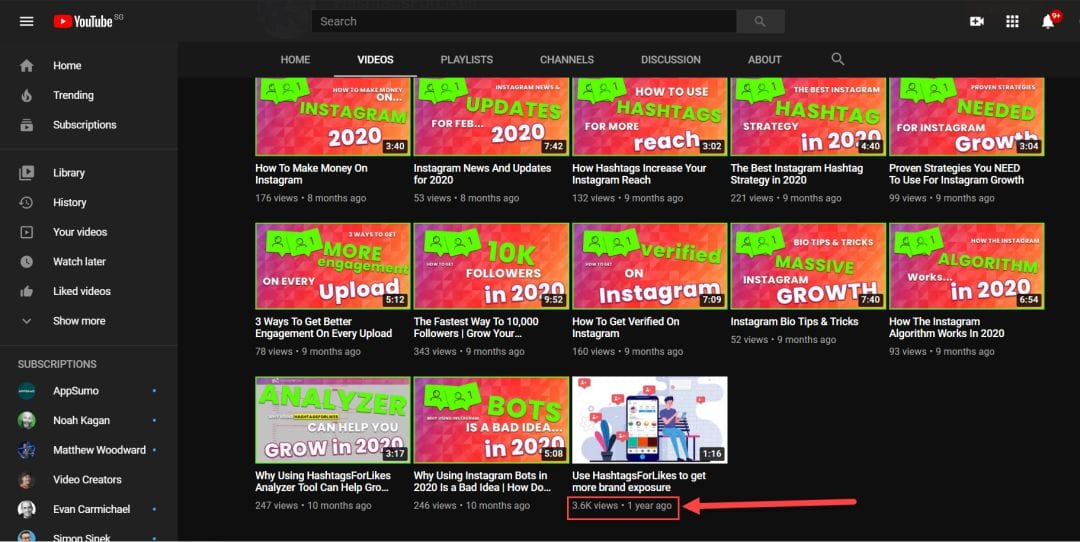Viewport: 1080px width, 542px height.
Task: Open the PLAYLISTS tab
Action: click(x=467, y=59)
